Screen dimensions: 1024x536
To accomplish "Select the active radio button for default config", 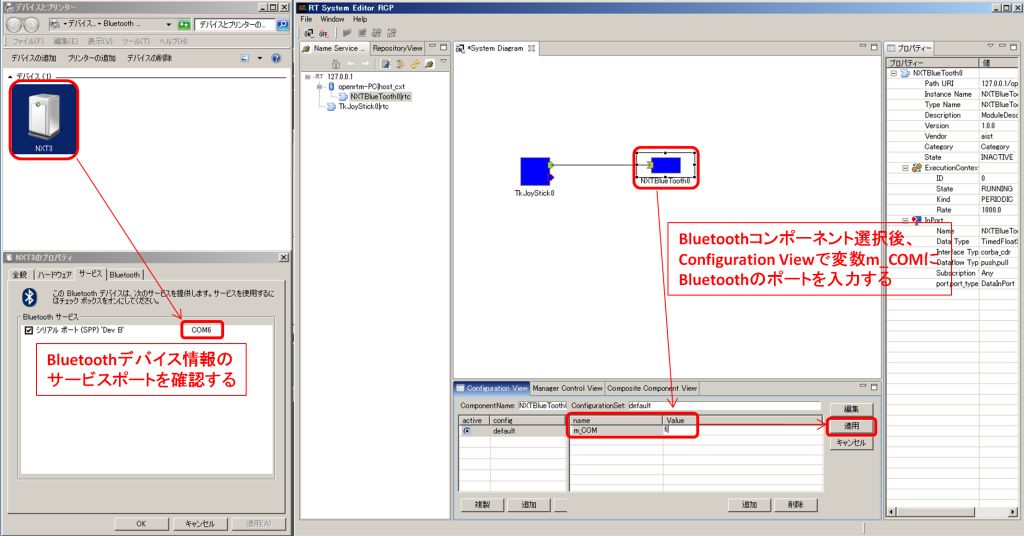I will [x=466, y=431].
